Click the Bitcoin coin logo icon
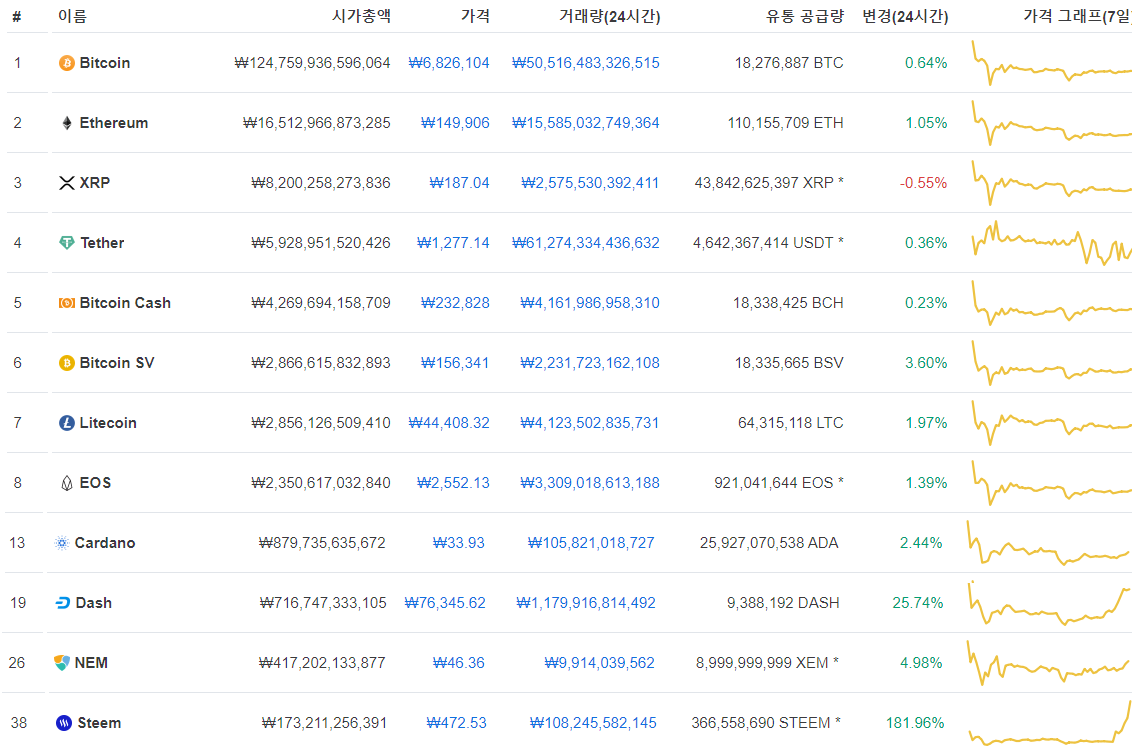 [66, 64]
